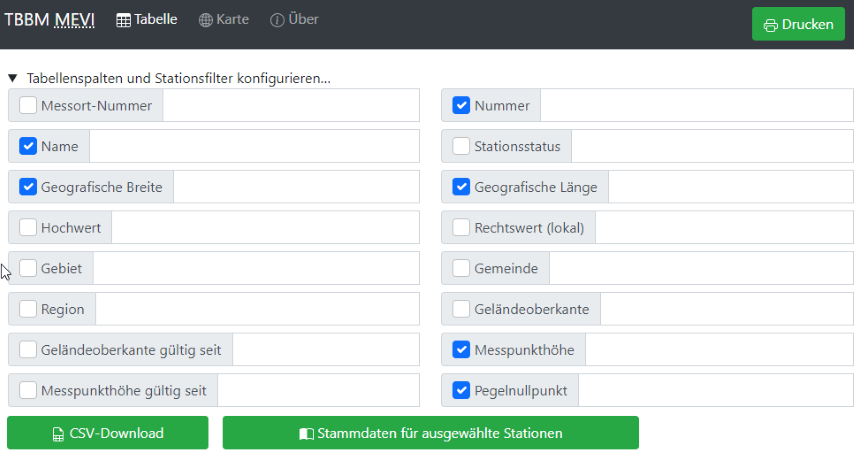The image size is (854, 454).
Task: Click the Region filter text field
Action: coord(257,309)
